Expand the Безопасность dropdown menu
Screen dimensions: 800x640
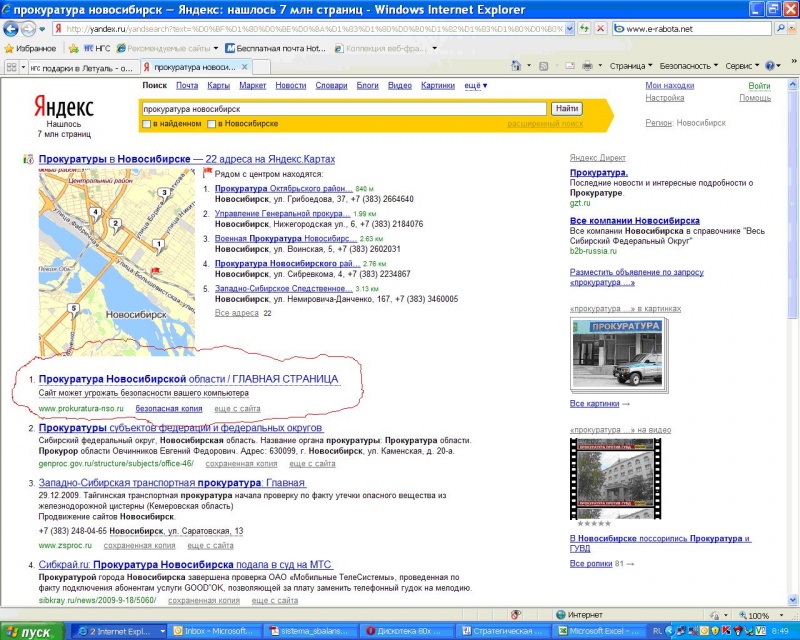coord(688,66)
